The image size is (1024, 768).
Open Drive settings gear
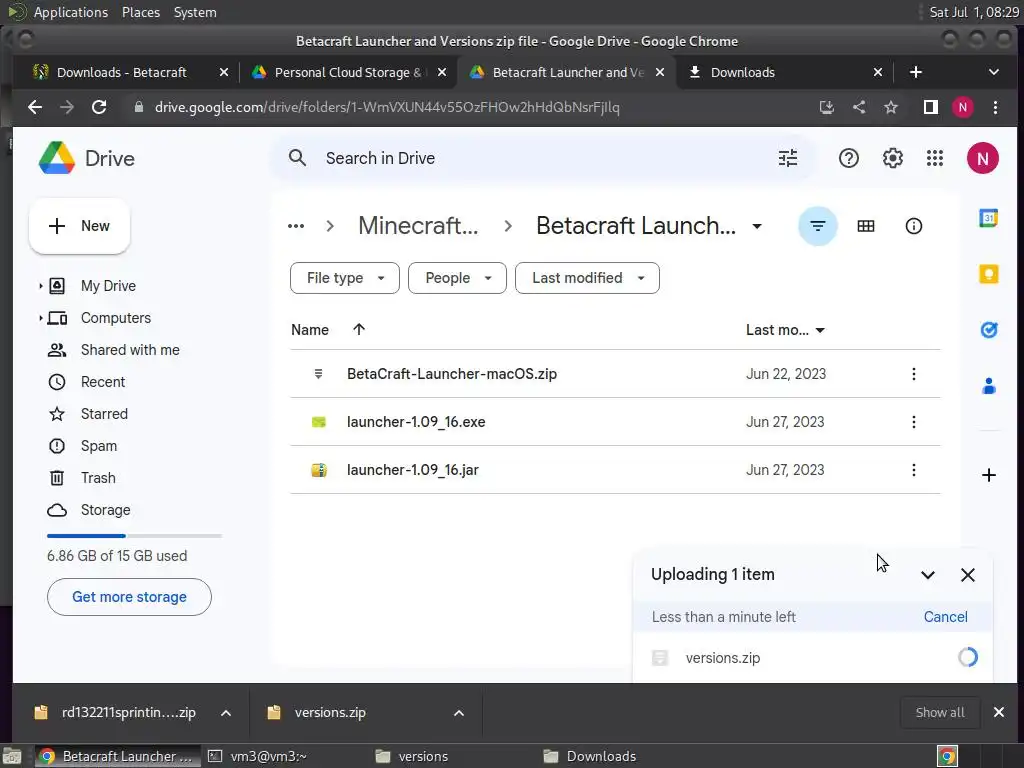[892, 158]
